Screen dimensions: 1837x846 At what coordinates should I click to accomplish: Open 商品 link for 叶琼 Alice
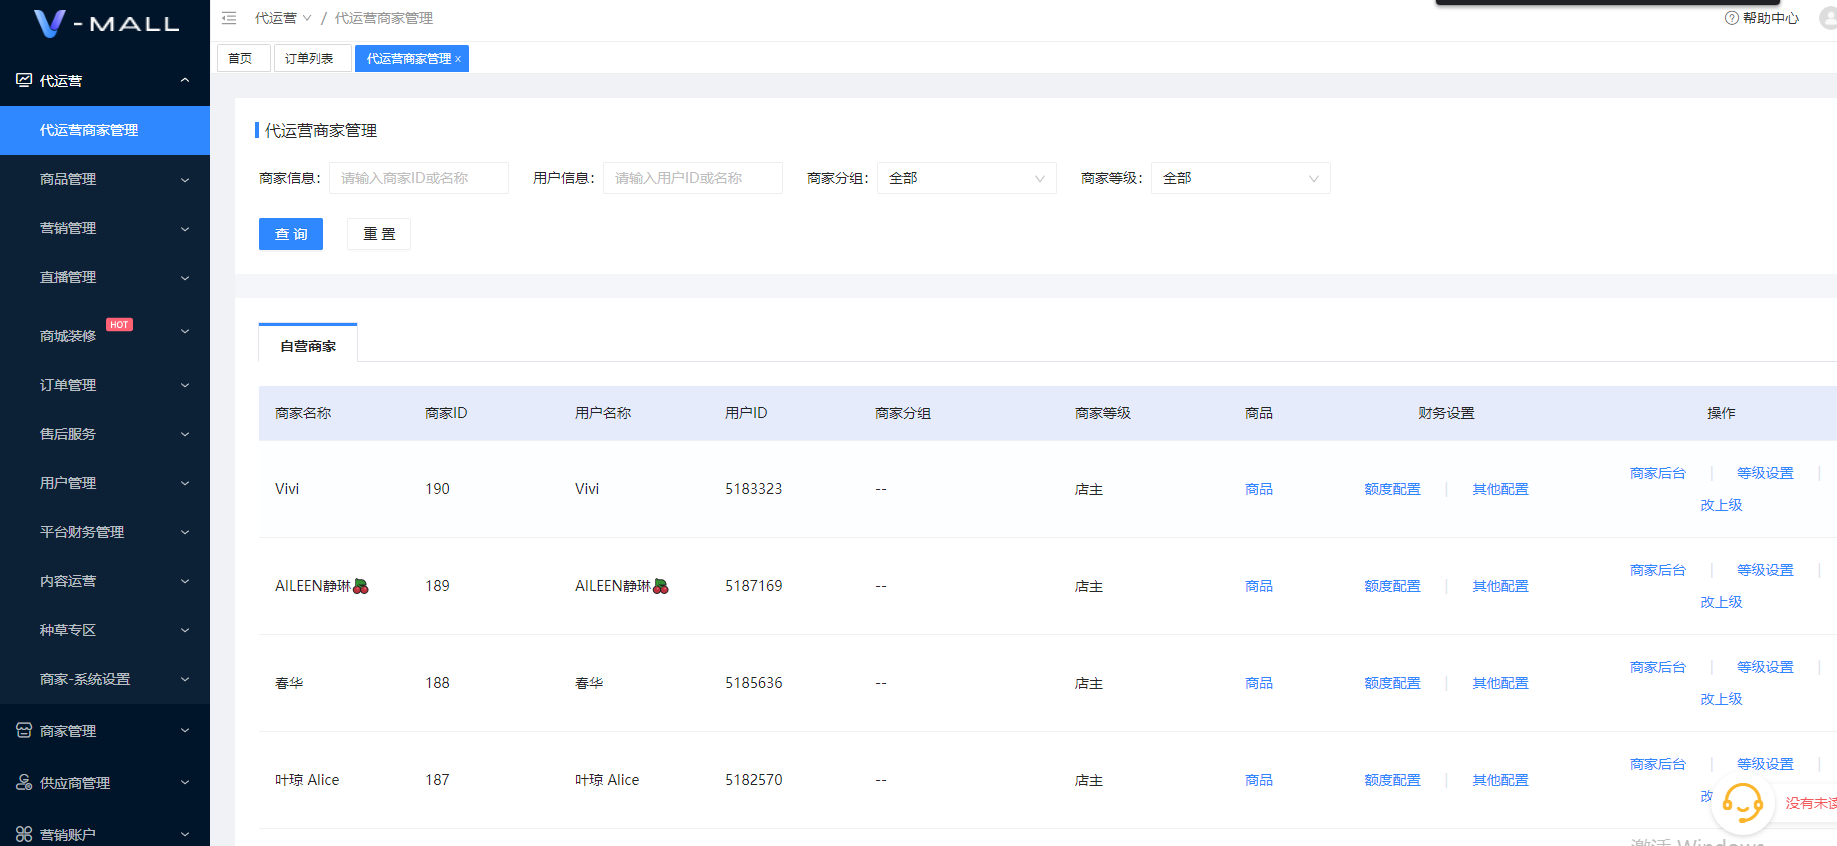(x=1259, y=780)
